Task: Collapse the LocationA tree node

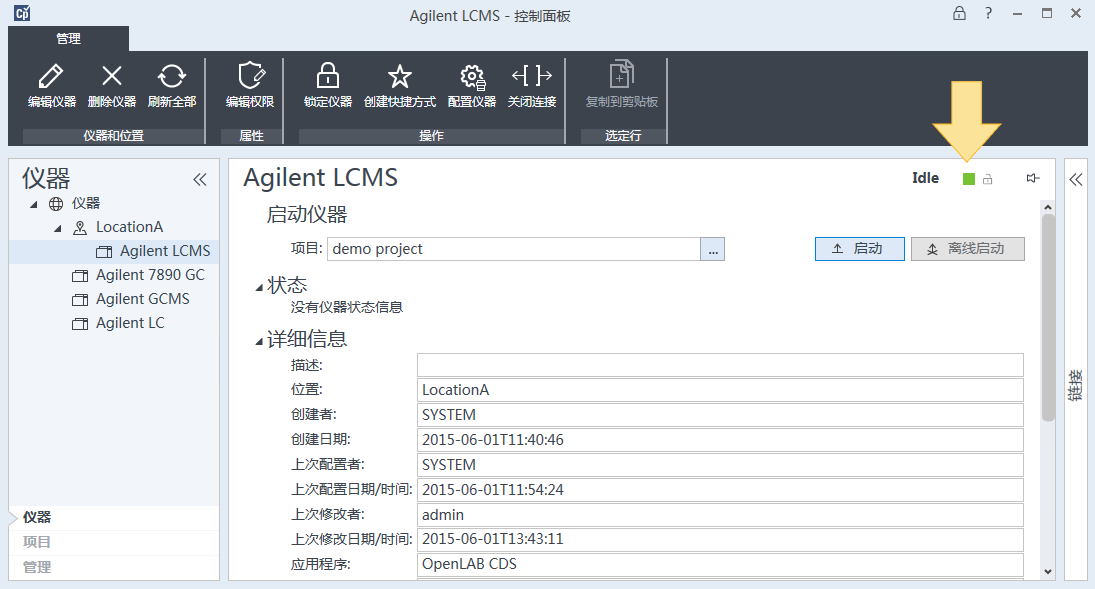Action: tap(58, 228)
